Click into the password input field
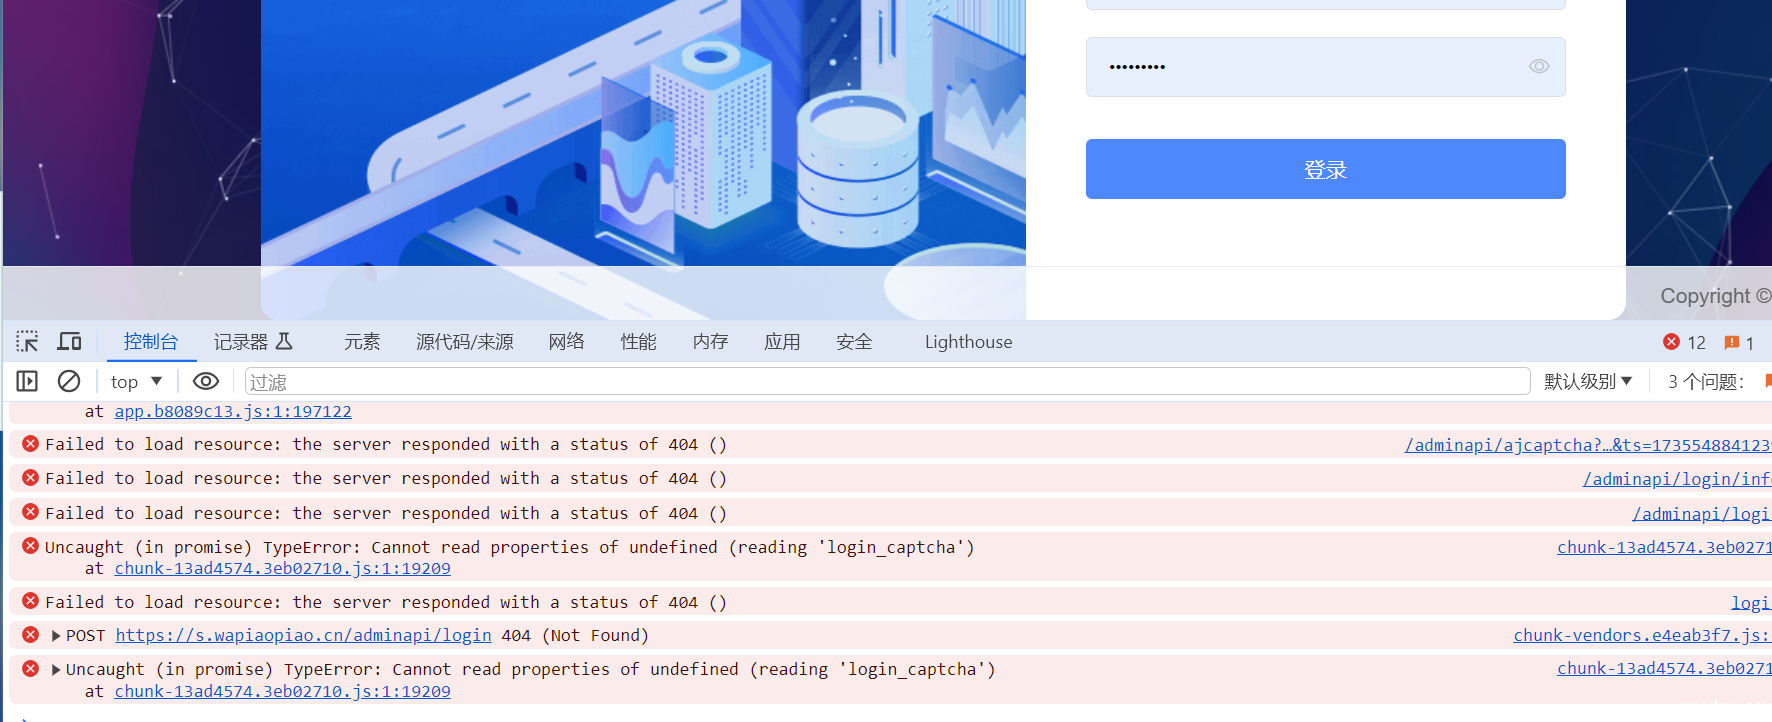The height and width of the screenshot is (722, 1772). [x=1300, y=67]
